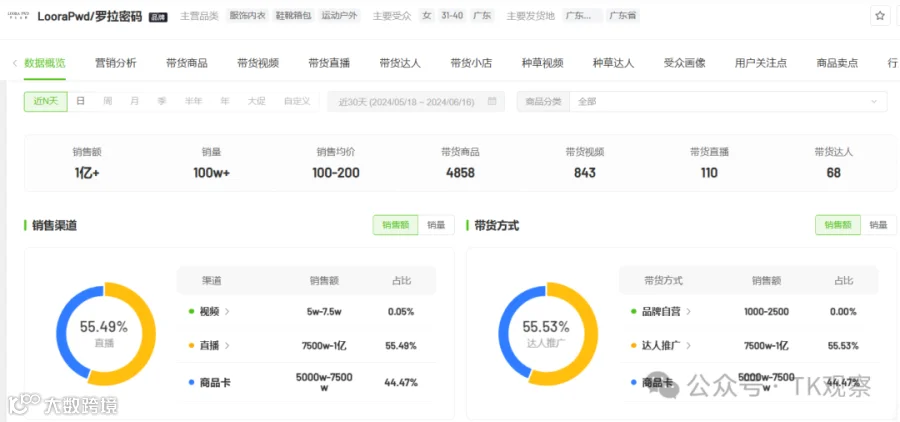900x422 pixels.
Task: Open the 数据概览 tab
Action: tap(45, 63)
